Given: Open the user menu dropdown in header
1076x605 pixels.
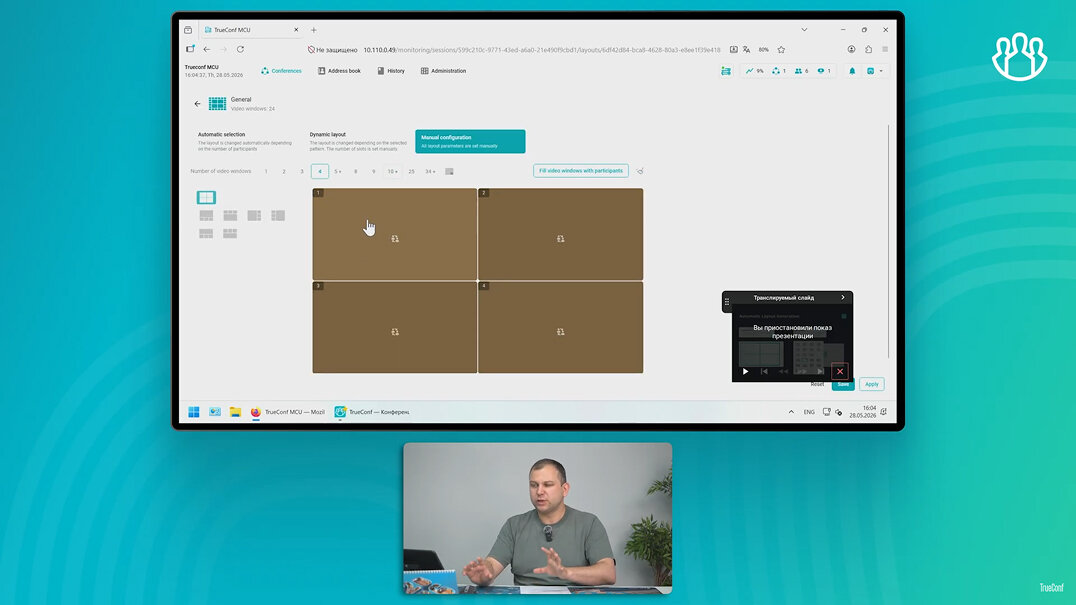Looking at the screenshot, I should coord(874,71).
